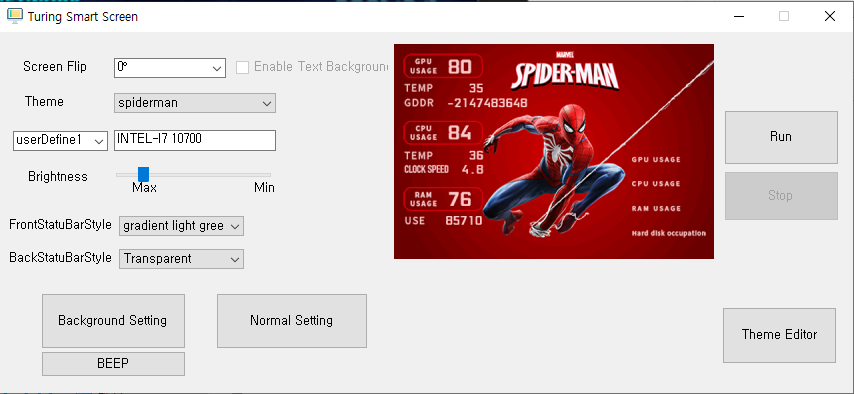Image resolution: width=854 pixels, height=394 pixels.
Task: Click the Background Setting button
Action: [113, 320]
